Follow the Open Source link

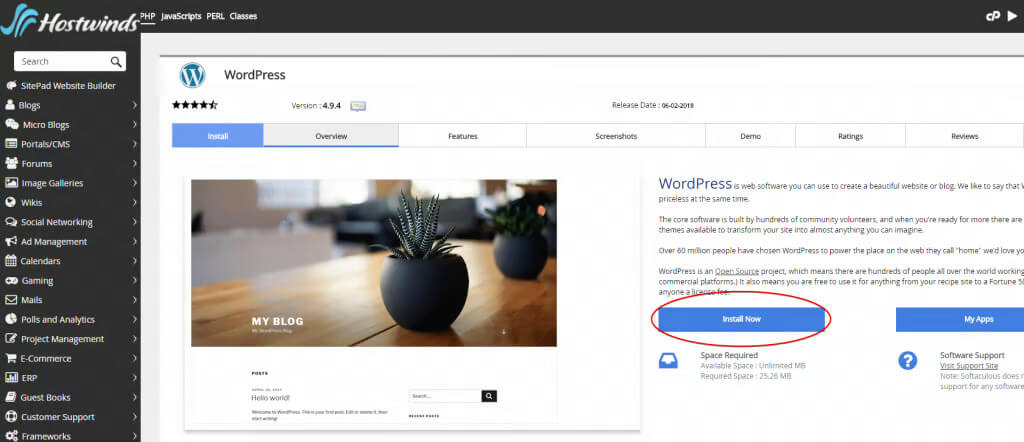(739, 271)
